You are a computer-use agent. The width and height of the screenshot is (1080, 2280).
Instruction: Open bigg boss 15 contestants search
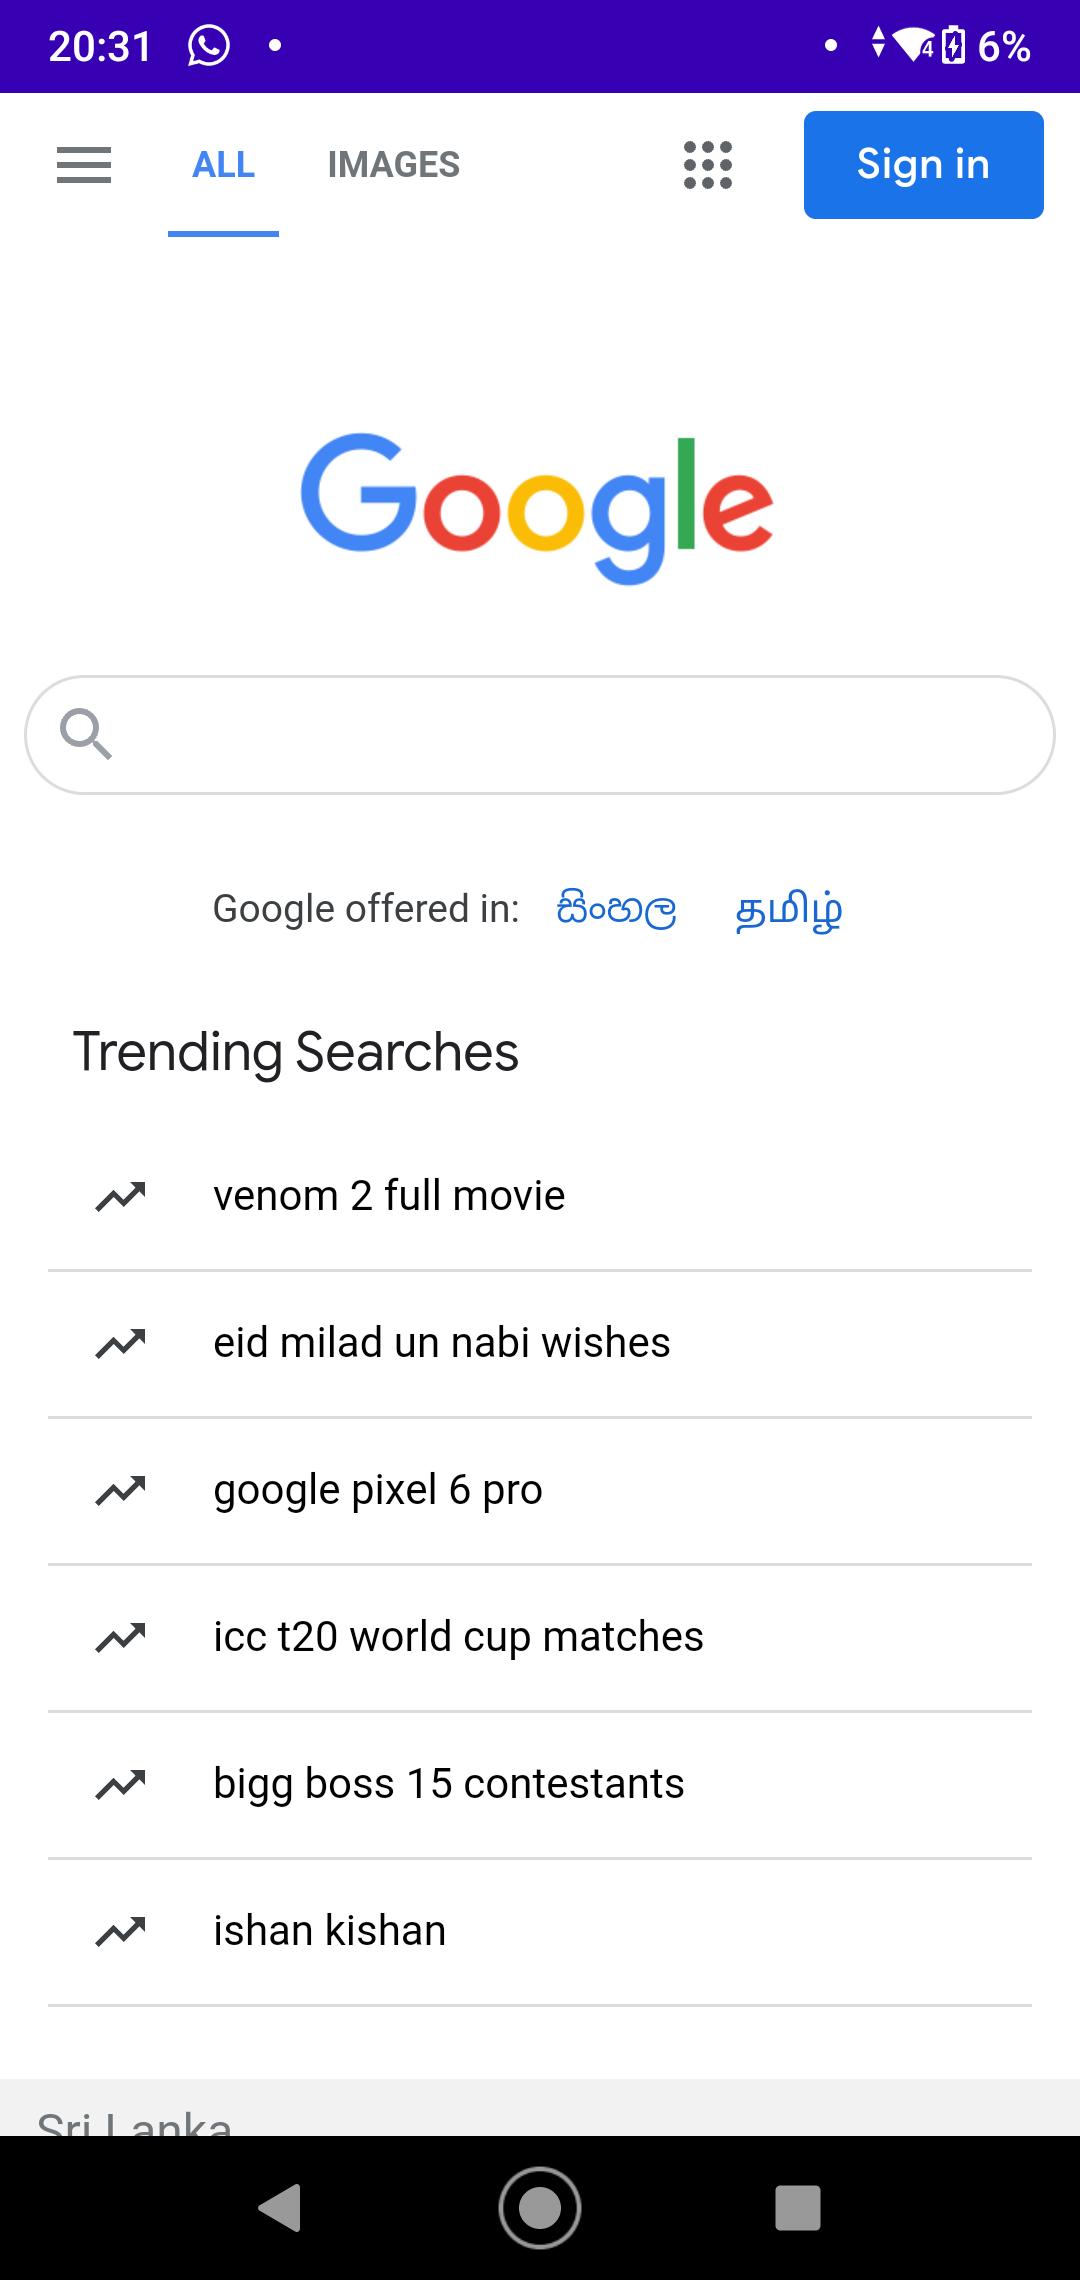pyautogui.click(x=540, y=1784)
